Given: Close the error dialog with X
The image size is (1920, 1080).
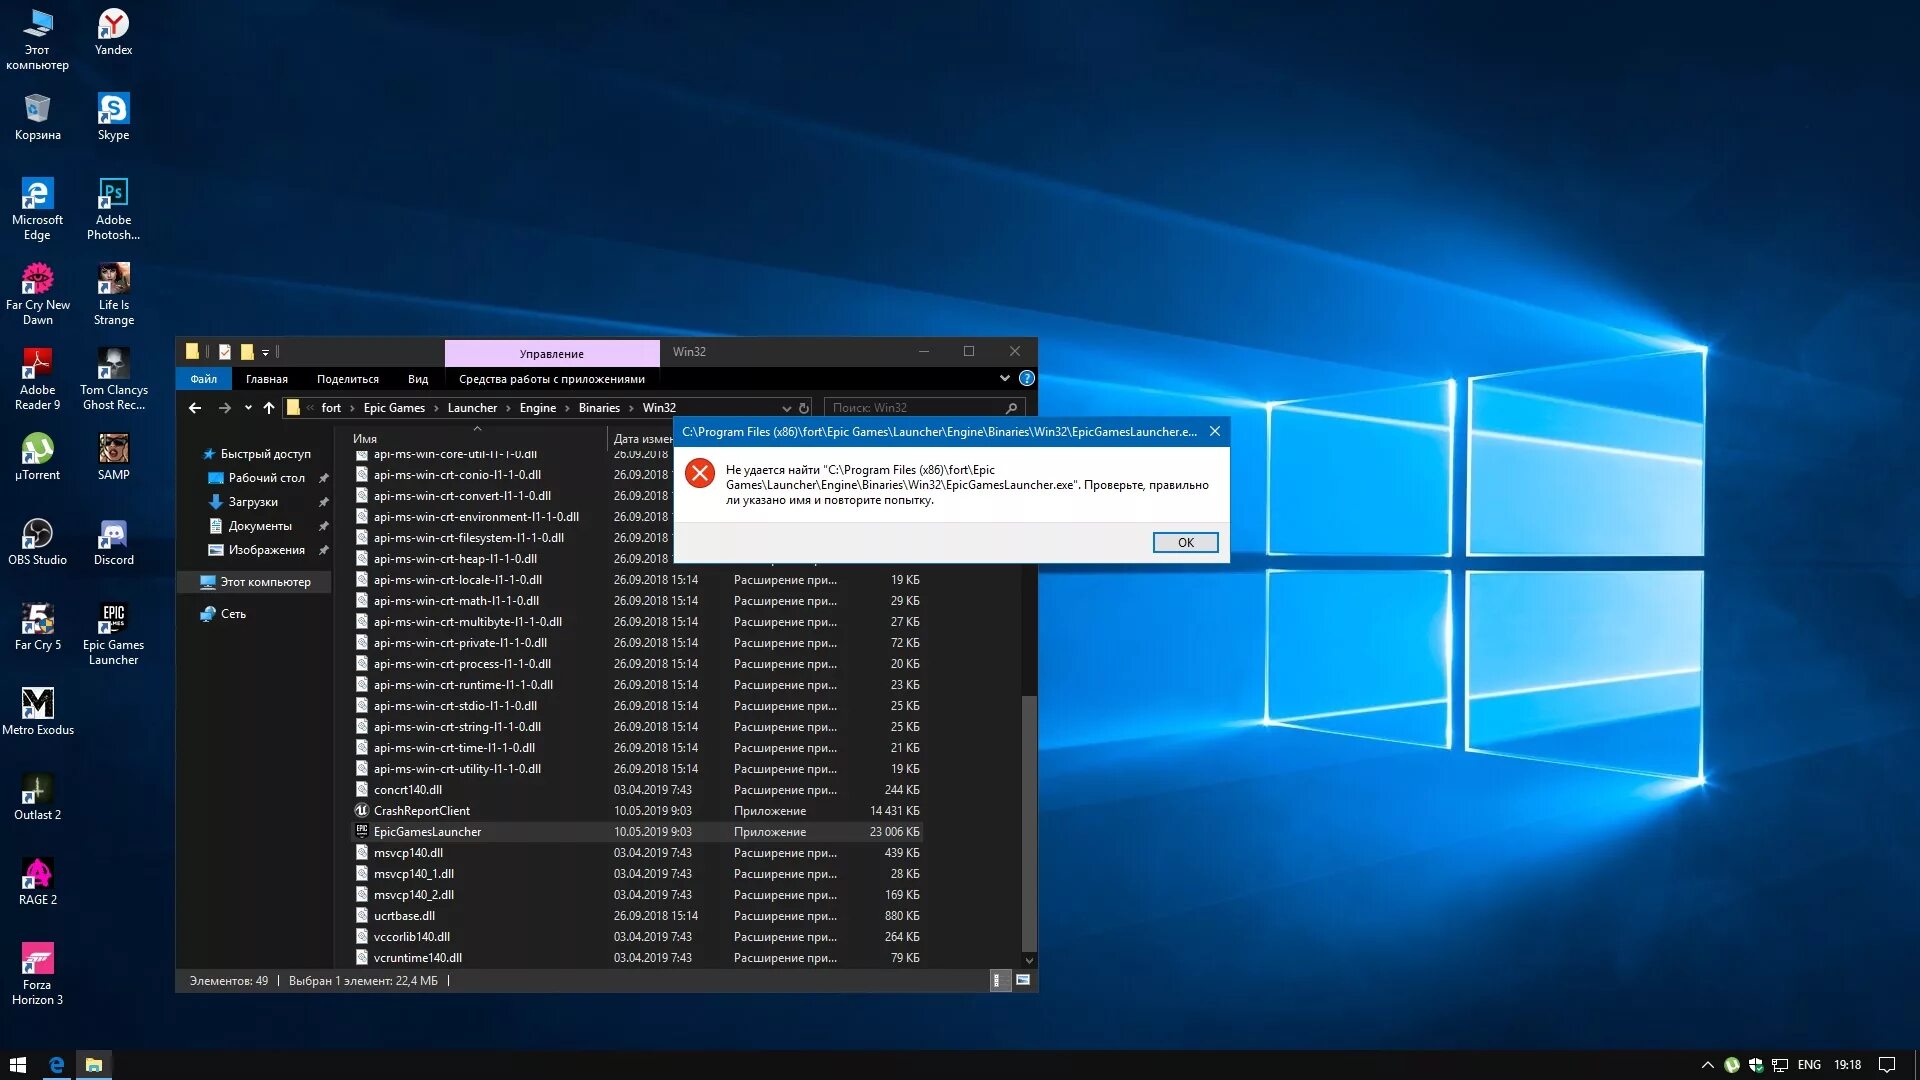Looking at the screenshot, I should point(1214,431).
